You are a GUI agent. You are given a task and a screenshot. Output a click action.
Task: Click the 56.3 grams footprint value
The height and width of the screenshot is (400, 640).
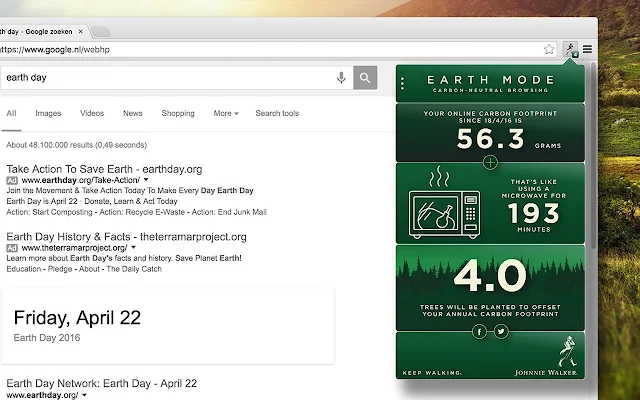pyautogui.click(x=491, y=139)
